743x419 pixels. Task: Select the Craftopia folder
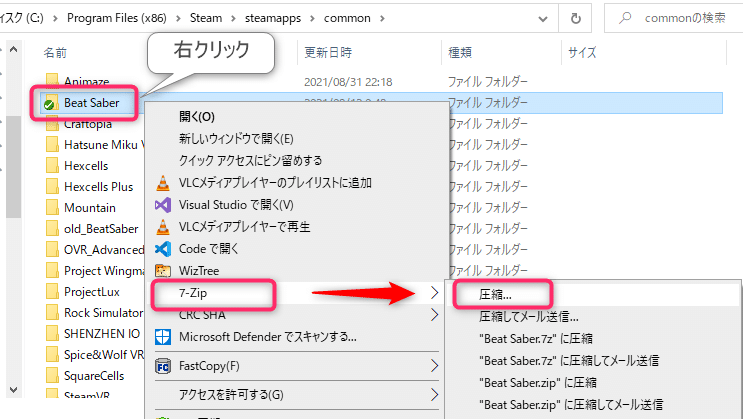[x=88, y=124]
